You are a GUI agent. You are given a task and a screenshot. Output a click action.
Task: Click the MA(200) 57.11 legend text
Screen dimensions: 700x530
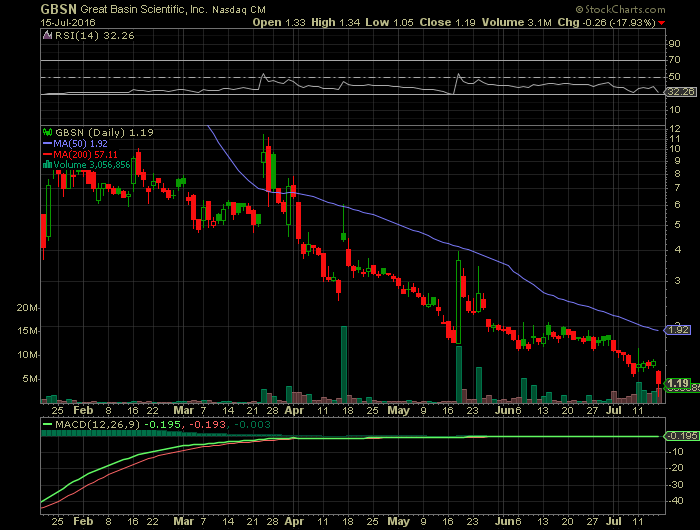click(85, 154)
